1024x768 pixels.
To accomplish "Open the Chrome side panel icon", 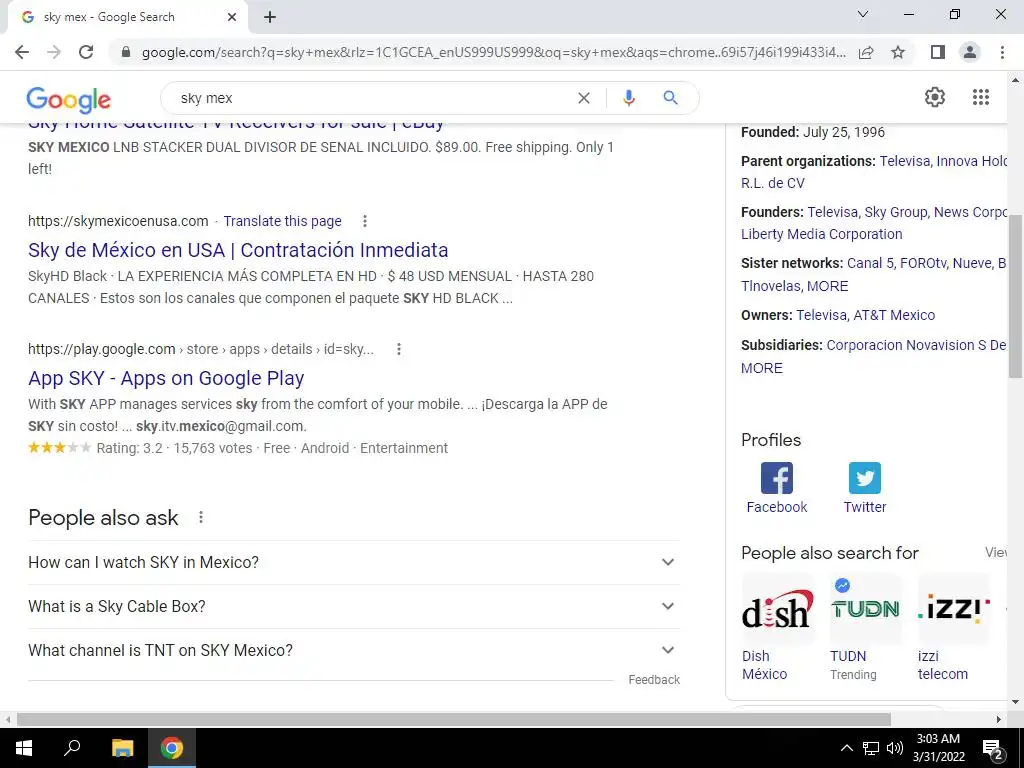I will click(938, 52).
